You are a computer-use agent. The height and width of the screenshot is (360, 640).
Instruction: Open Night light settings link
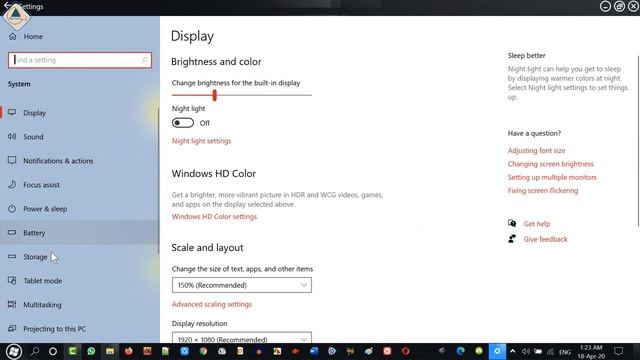(x=201, y=141)
